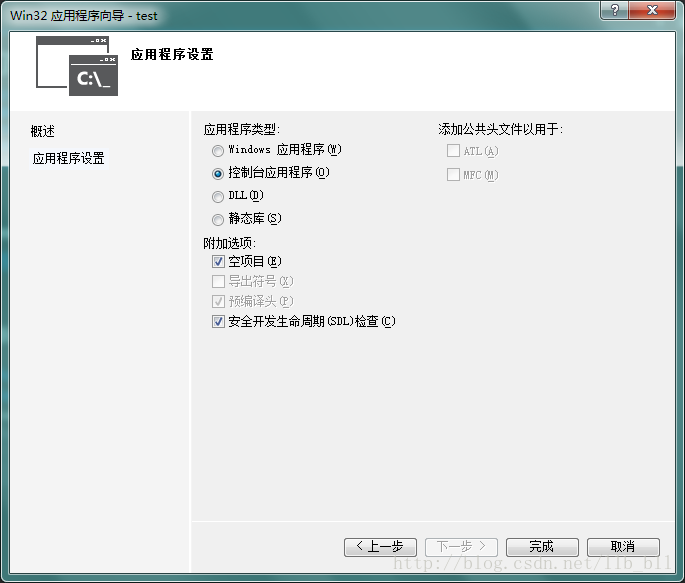Open the 概述 page in sidebar
This screenshot has height=583, width=685.
[x=42, y=131]
